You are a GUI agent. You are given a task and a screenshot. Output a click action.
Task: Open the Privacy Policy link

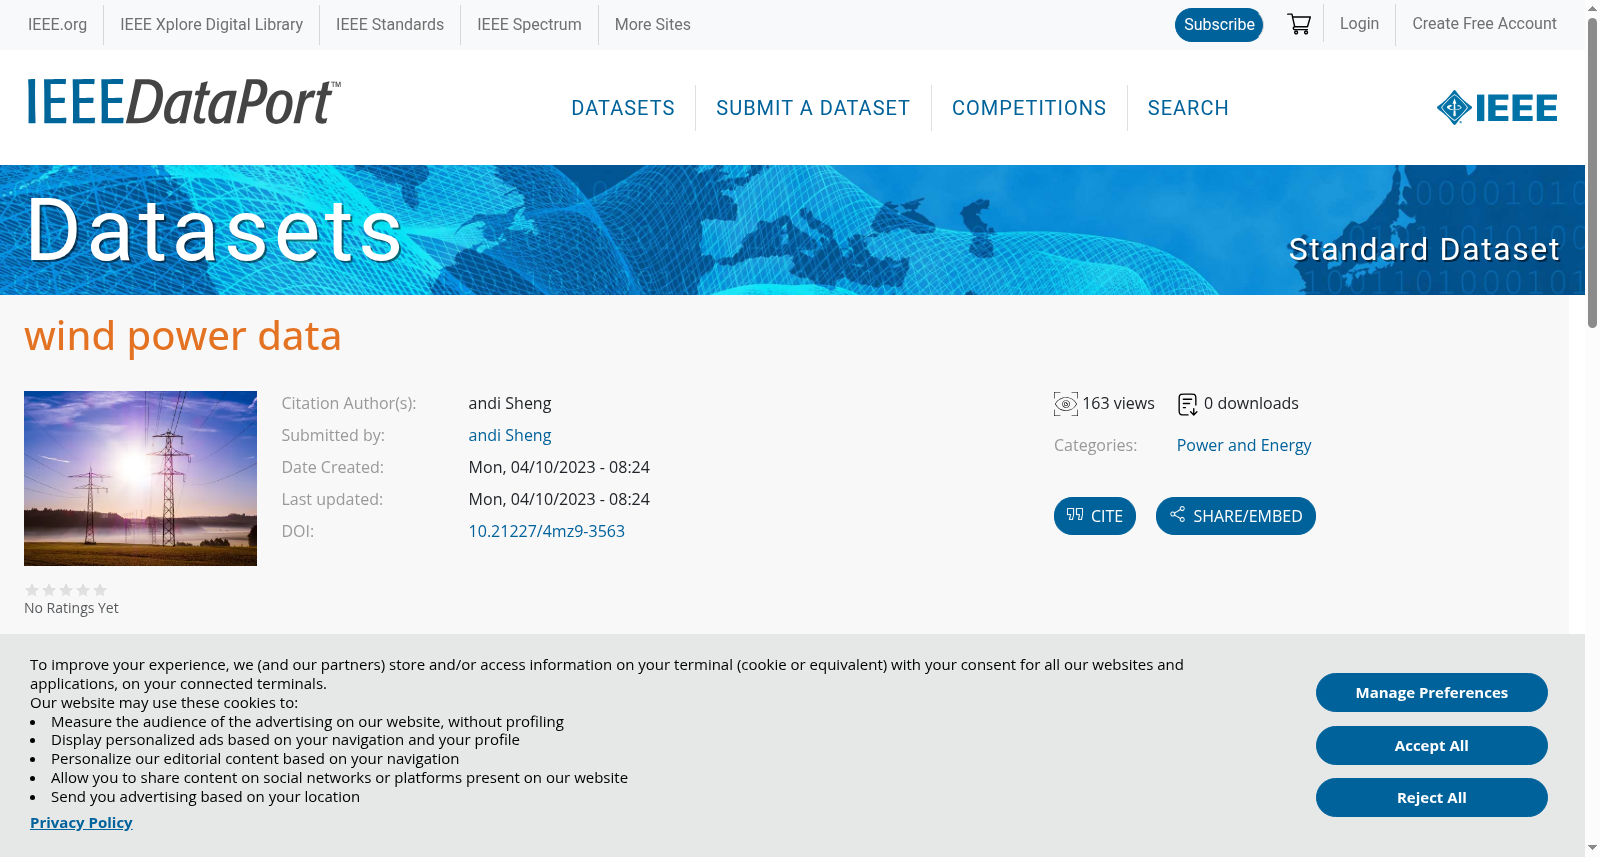click(x=81, y=822)
